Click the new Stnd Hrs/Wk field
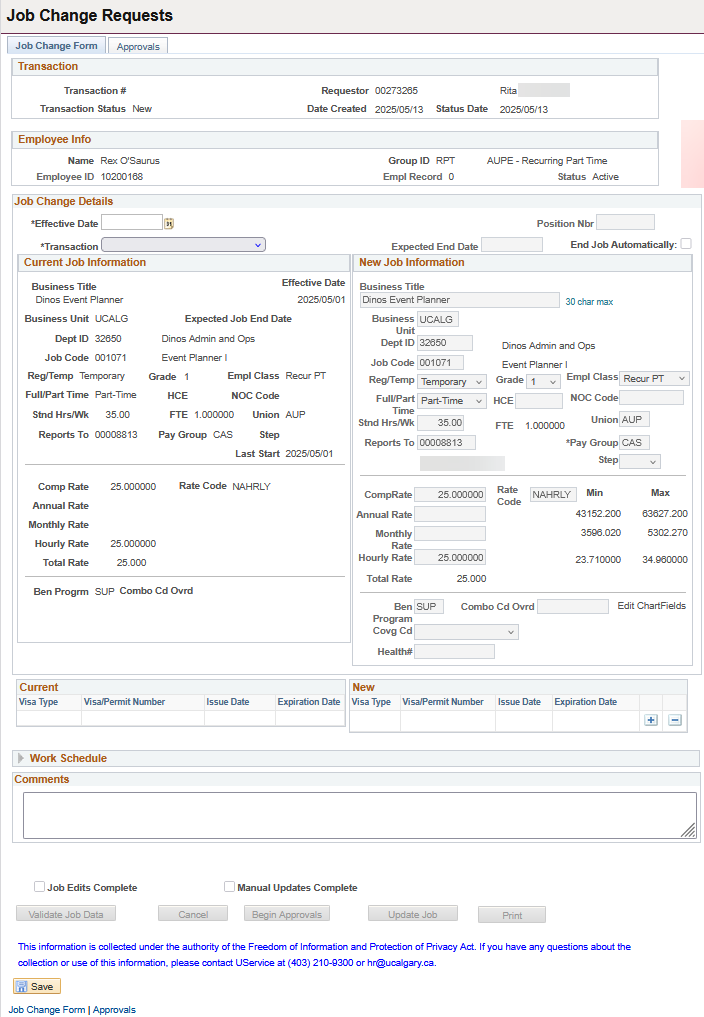Image resolution: width=704 pixels, height=1017 pixels. pyautogui.click(x=441, y=423)
